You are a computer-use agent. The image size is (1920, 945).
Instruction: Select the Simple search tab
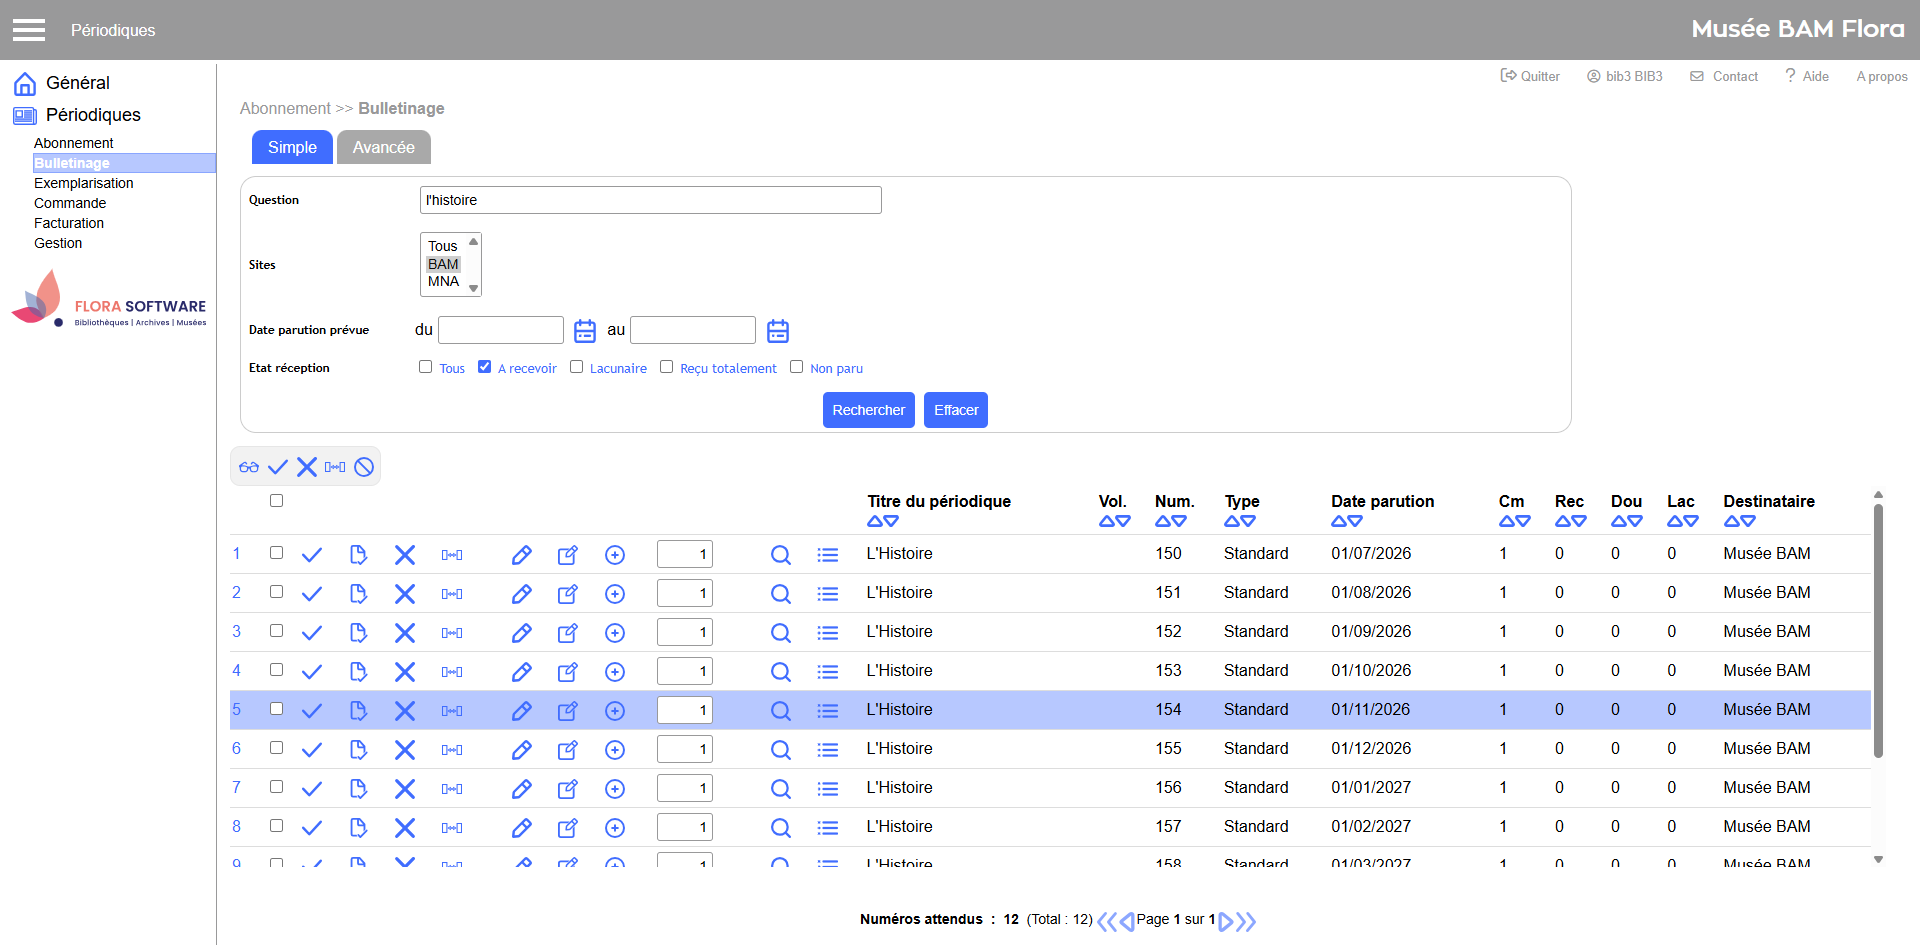[292, 147]
